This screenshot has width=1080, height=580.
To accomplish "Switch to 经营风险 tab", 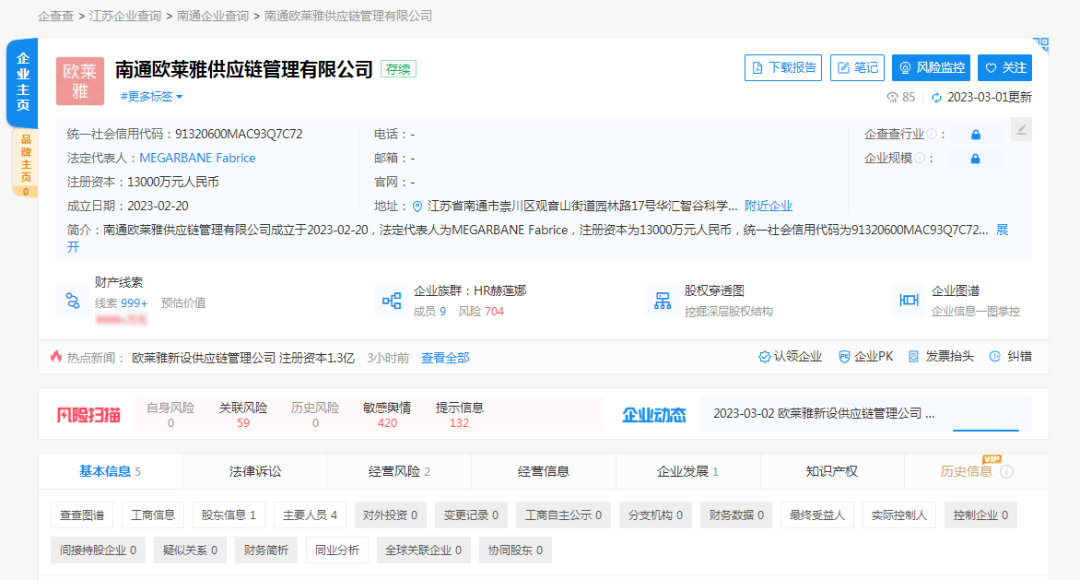I will pyautogui.click(x=399, y=472).
